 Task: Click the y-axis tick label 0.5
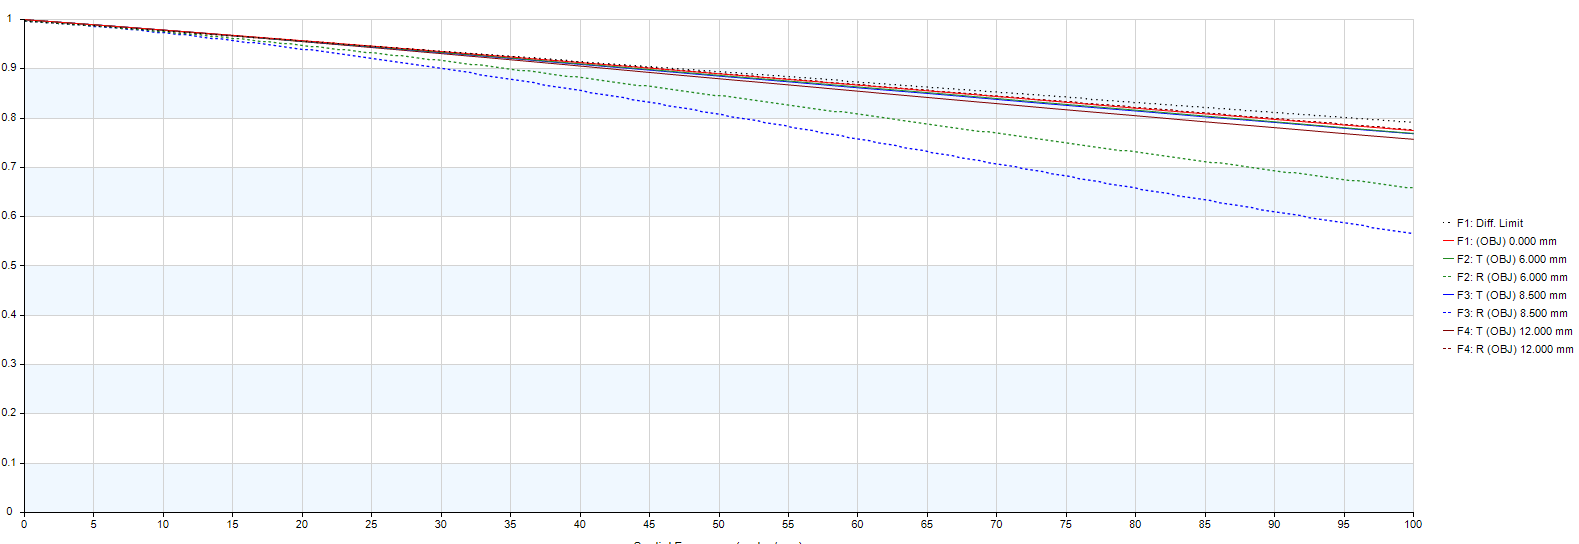(x=9, y=266)
